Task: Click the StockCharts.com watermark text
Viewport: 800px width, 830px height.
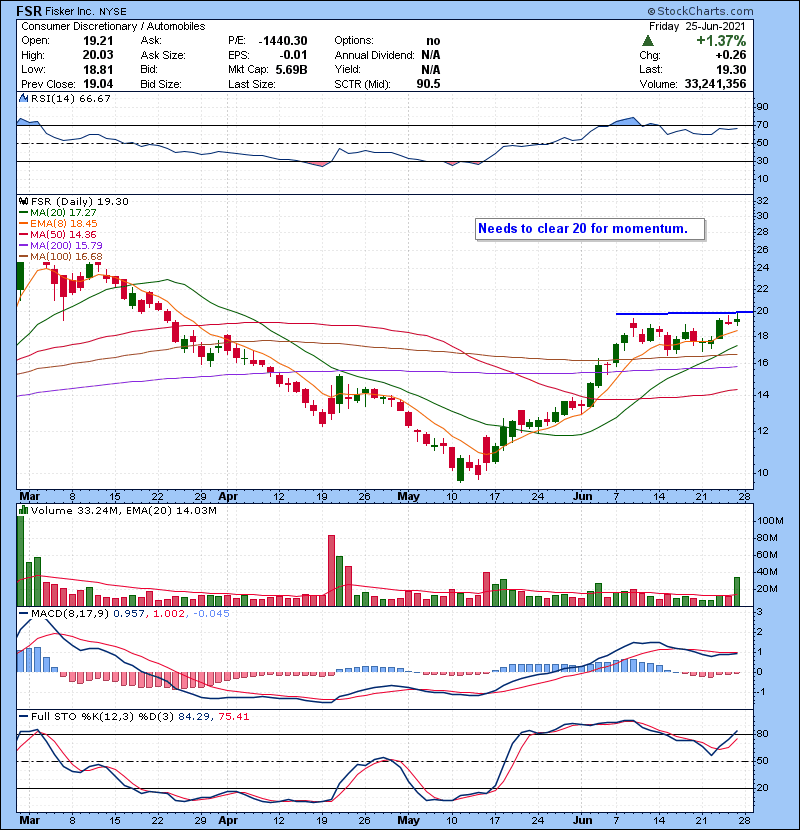Action: 700,11
